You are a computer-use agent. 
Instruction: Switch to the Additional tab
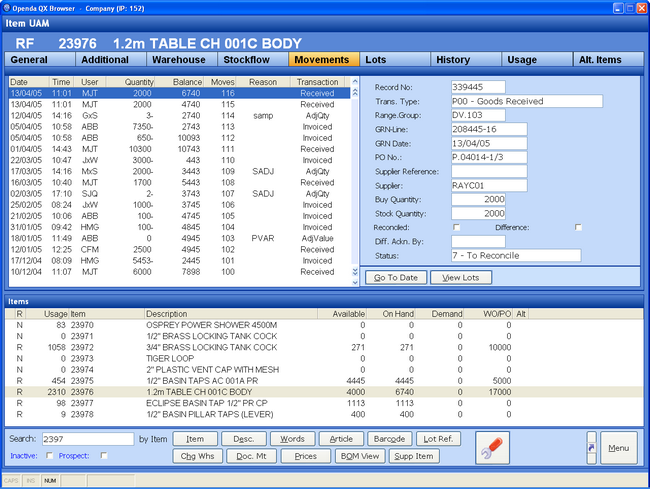point(111,60)
